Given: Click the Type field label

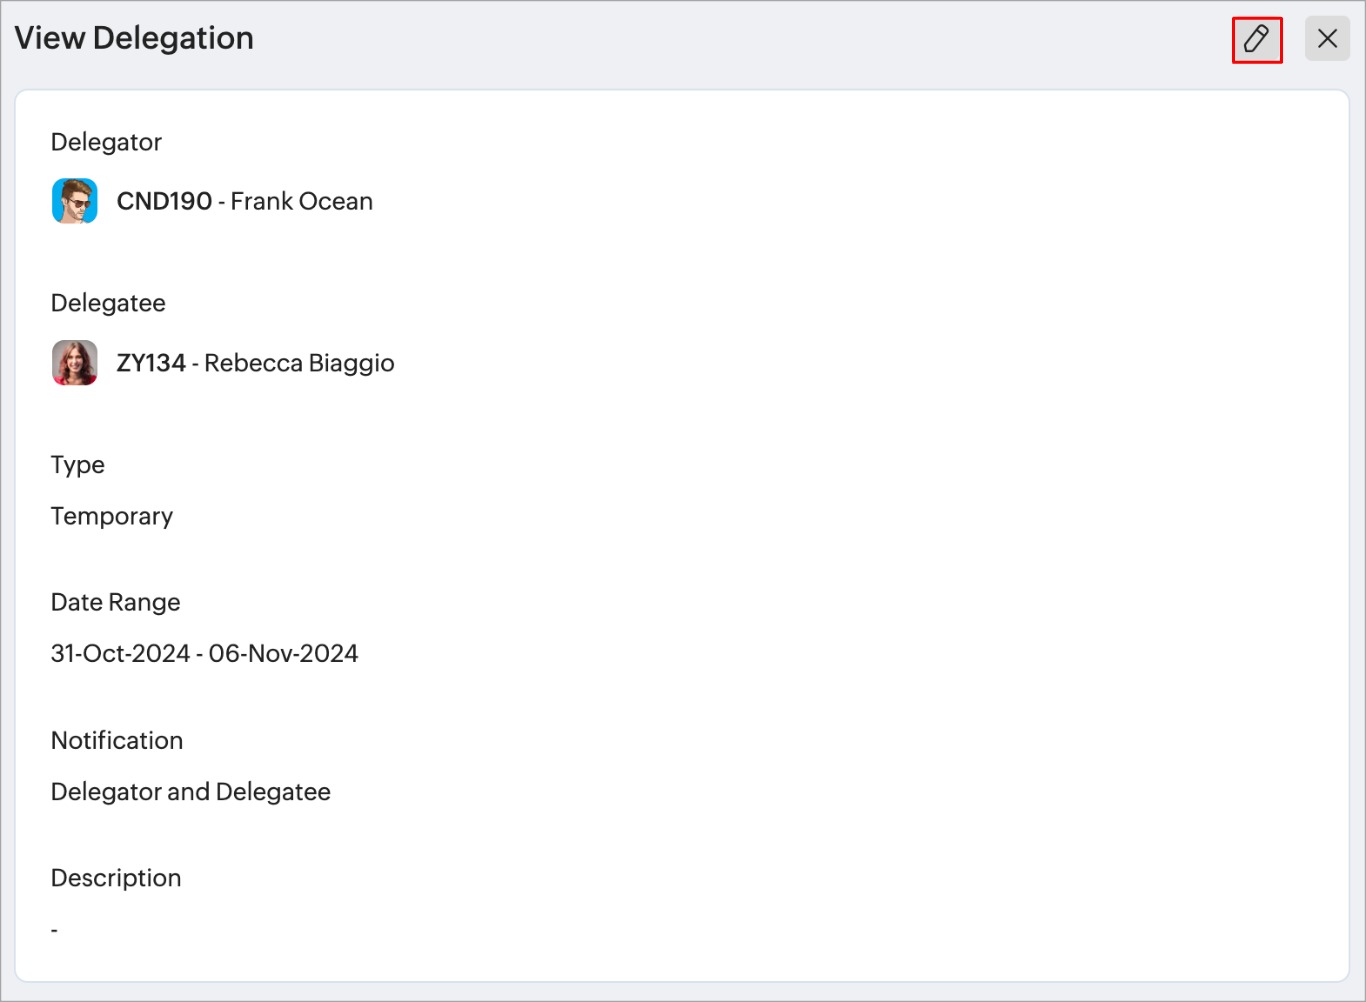Looking at the screenshot, I should 78,465.
